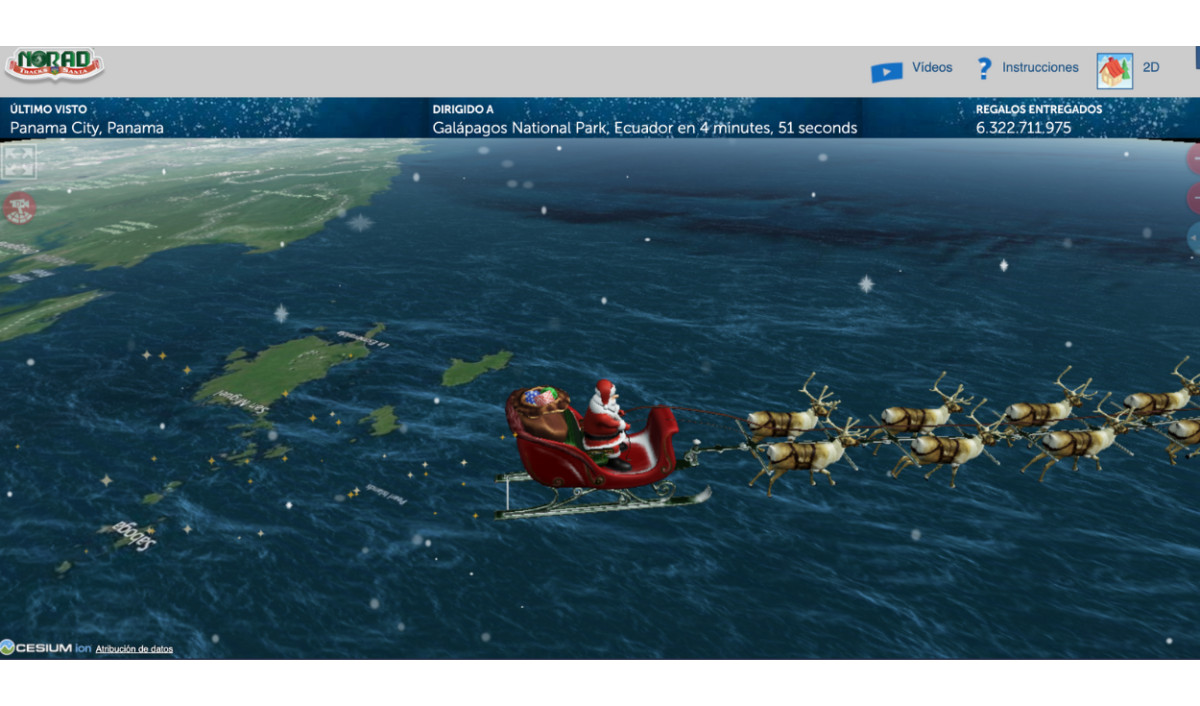Click the blue Videos play icon
Viewport: 1200px width, 706px height.
click(886, 71)
